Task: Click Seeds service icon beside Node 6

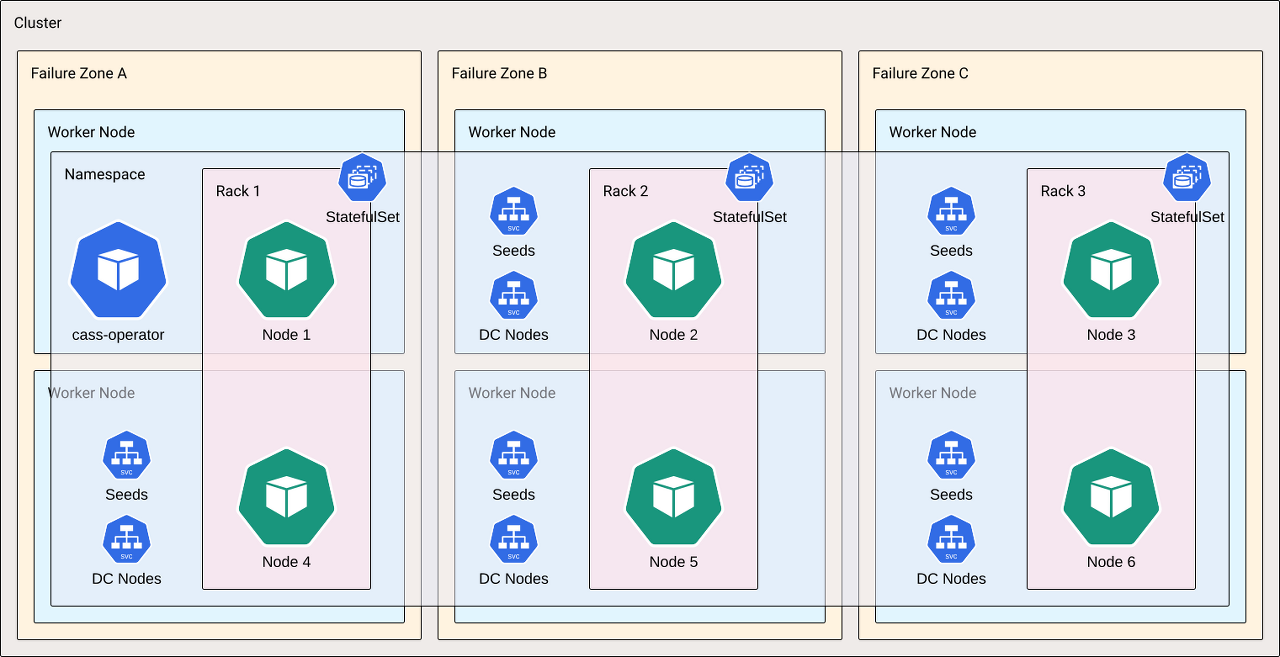Action: point(951,455)
